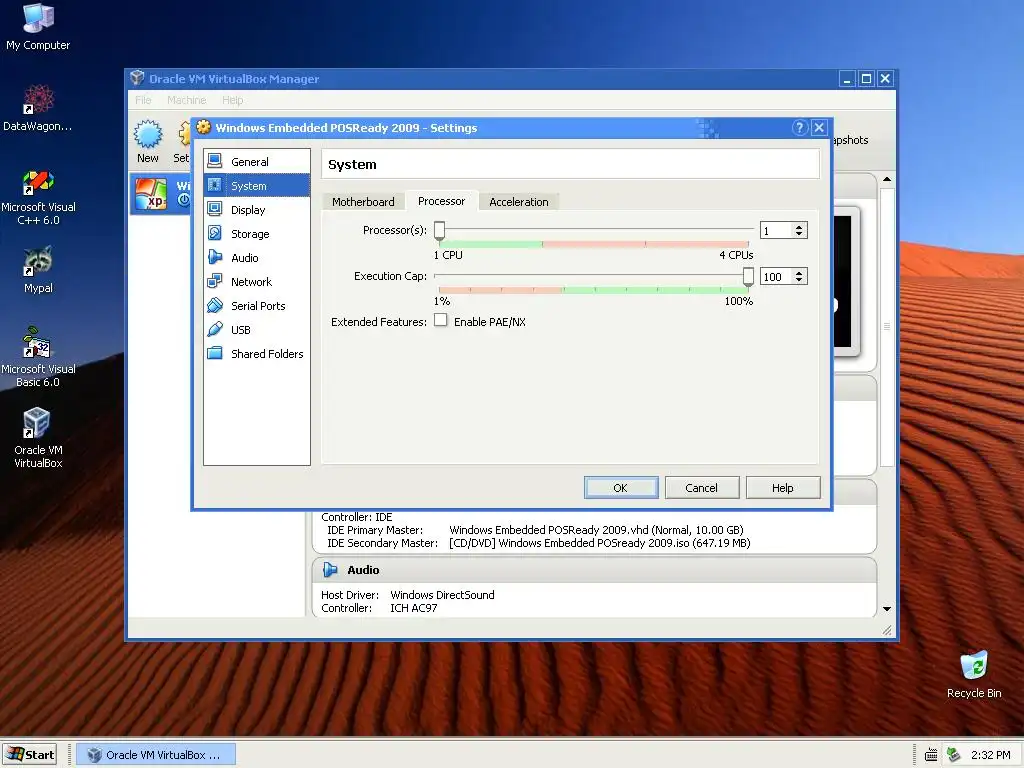Open the Start menu
1024x768 pixels.
(x=29, y=755)
